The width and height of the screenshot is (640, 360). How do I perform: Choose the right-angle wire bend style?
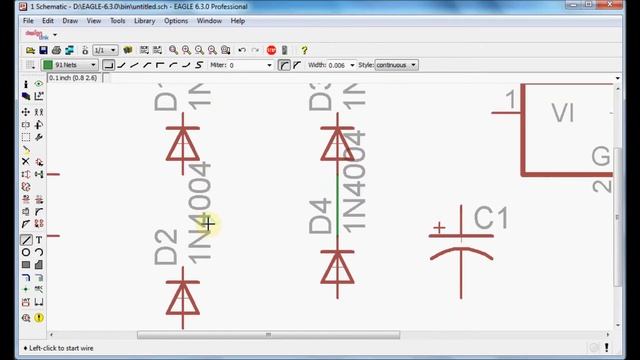pos(108,65)
